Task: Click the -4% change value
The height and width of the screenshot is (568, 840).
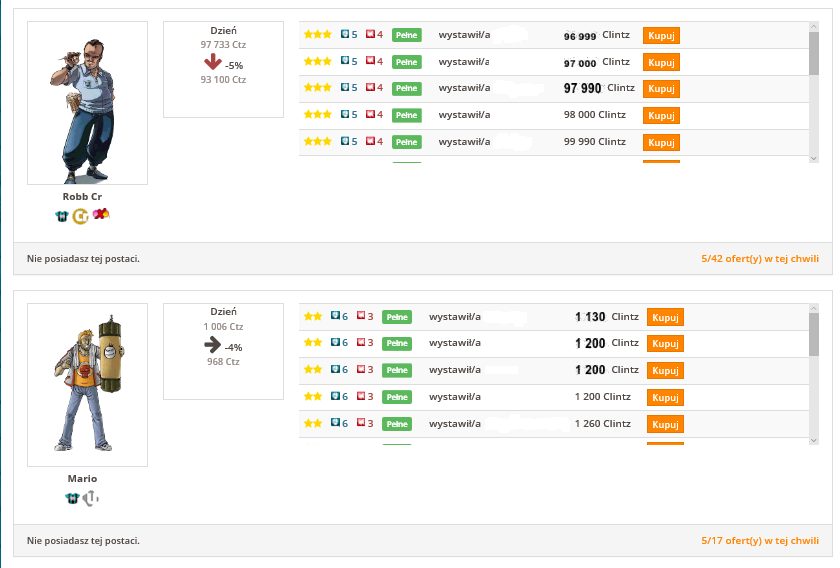Action: [x=234, y=347]
